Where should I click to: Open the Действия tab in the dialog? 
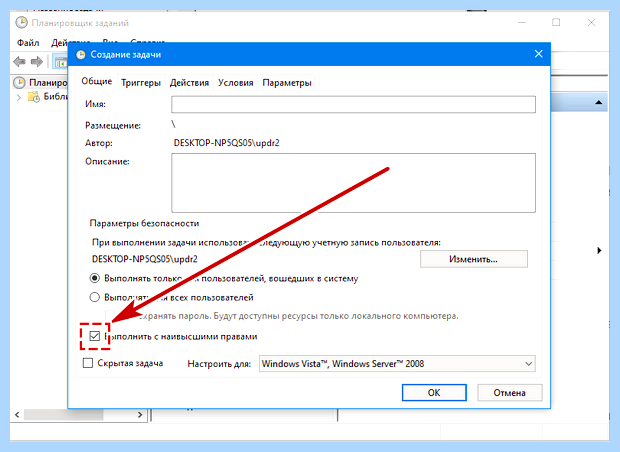189,83
